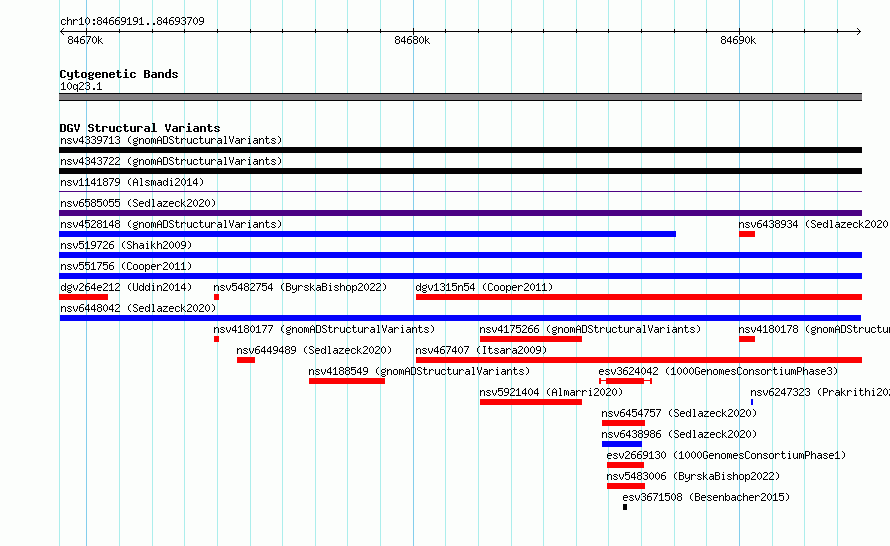Click the small red bar under nsv4180178

[x=747, y=339]
